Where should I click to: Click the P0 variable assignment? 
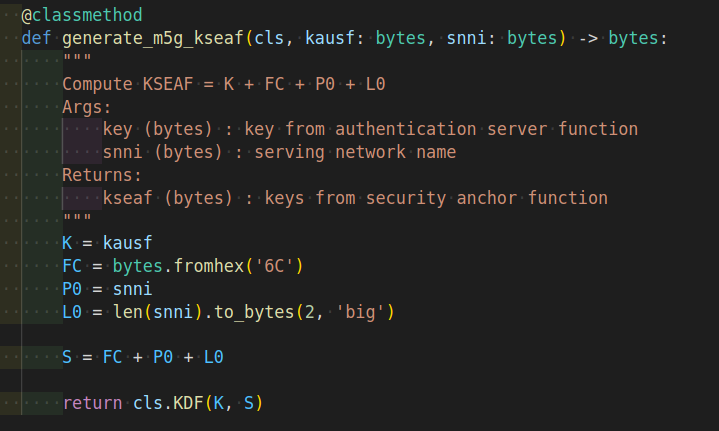(72, 289)
